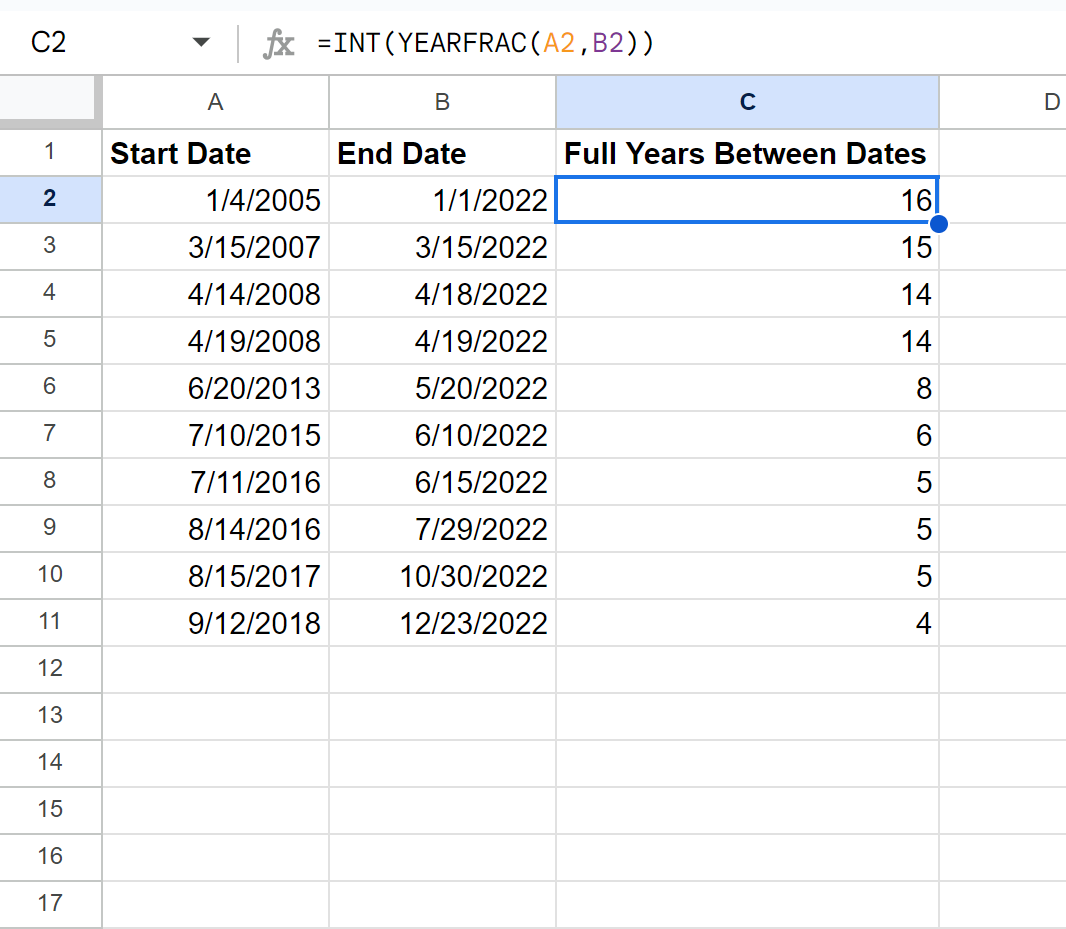
Task: Select cell with end date 4/18/2022
Action: tap(443, 294)
